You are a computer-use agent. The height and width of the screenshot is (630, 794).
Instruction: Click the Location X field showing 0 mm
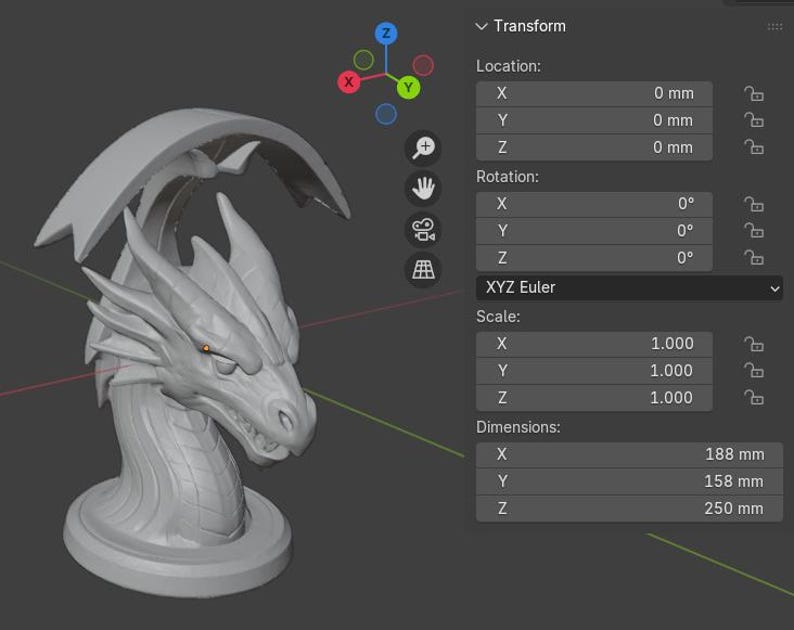coord(594,94)
